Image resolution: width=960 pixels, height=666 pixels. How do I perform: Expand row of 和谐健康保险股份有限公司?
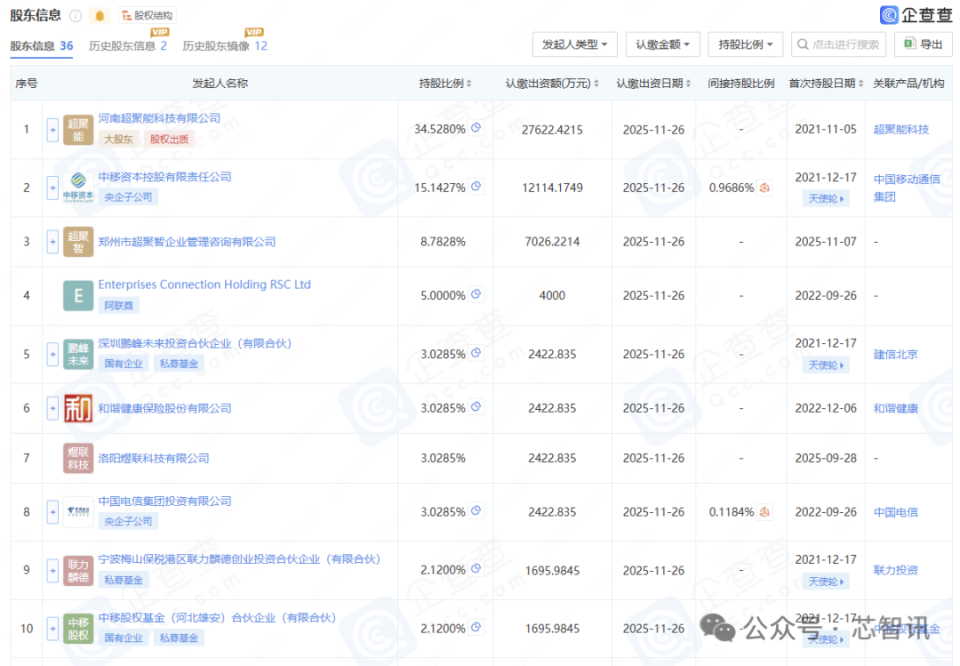pyautogui.click(x=53, y=408)
